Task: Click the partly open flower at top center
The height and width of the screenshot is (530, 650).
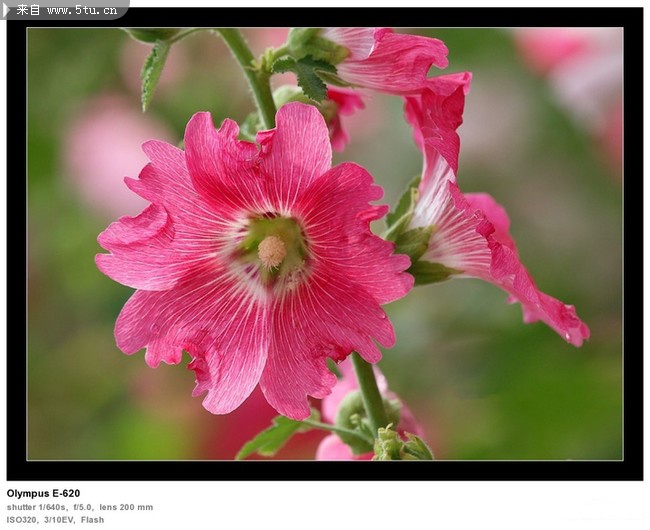Action: [385, 58]
